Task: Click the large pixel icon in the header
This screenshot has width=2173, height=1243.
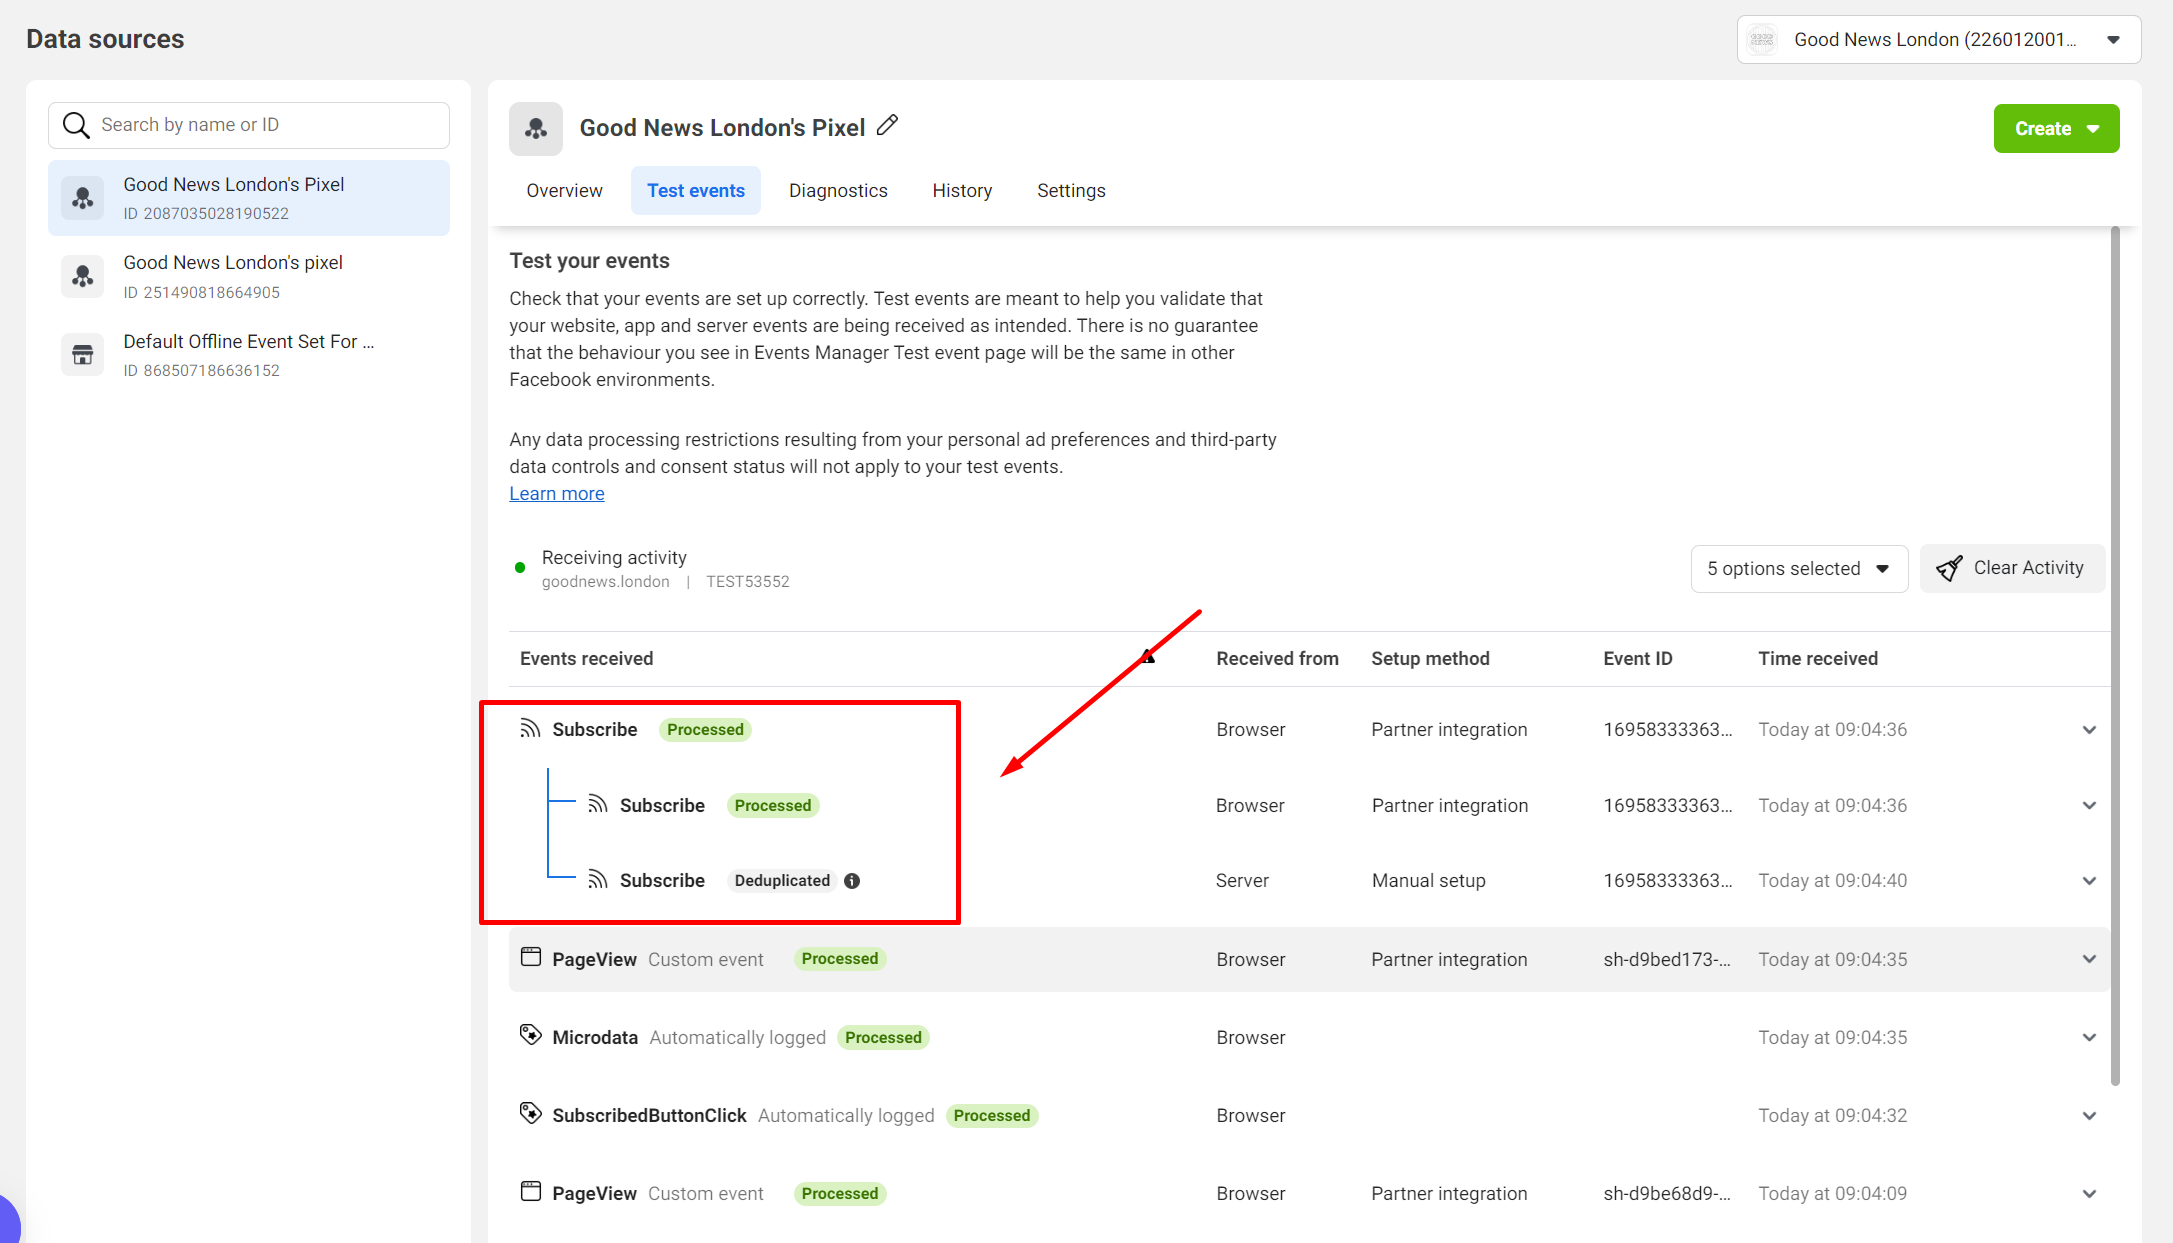Action: (x=536, y=128)
